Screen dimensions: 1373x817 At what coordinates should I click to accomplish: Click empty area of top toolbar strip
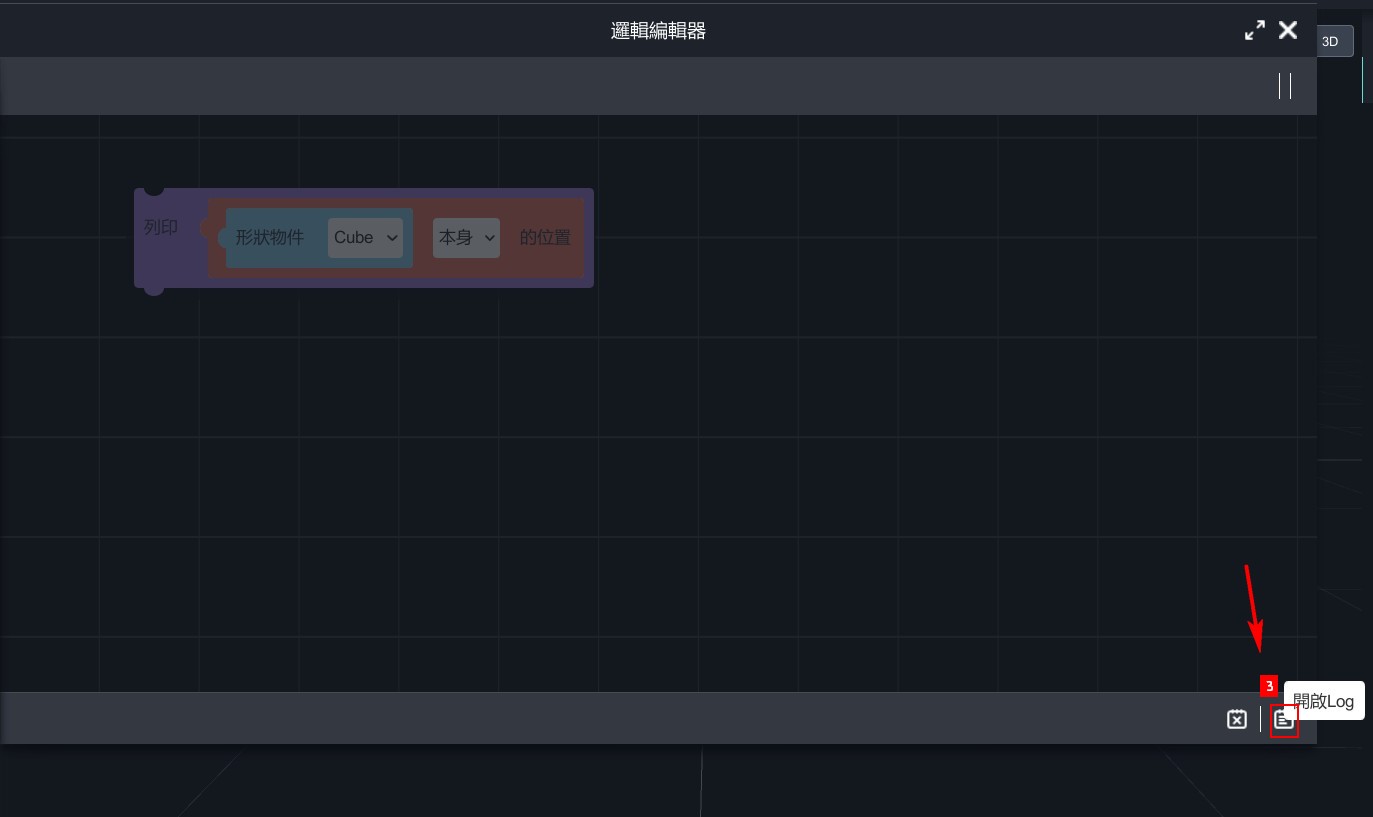(x=600, y=86)
